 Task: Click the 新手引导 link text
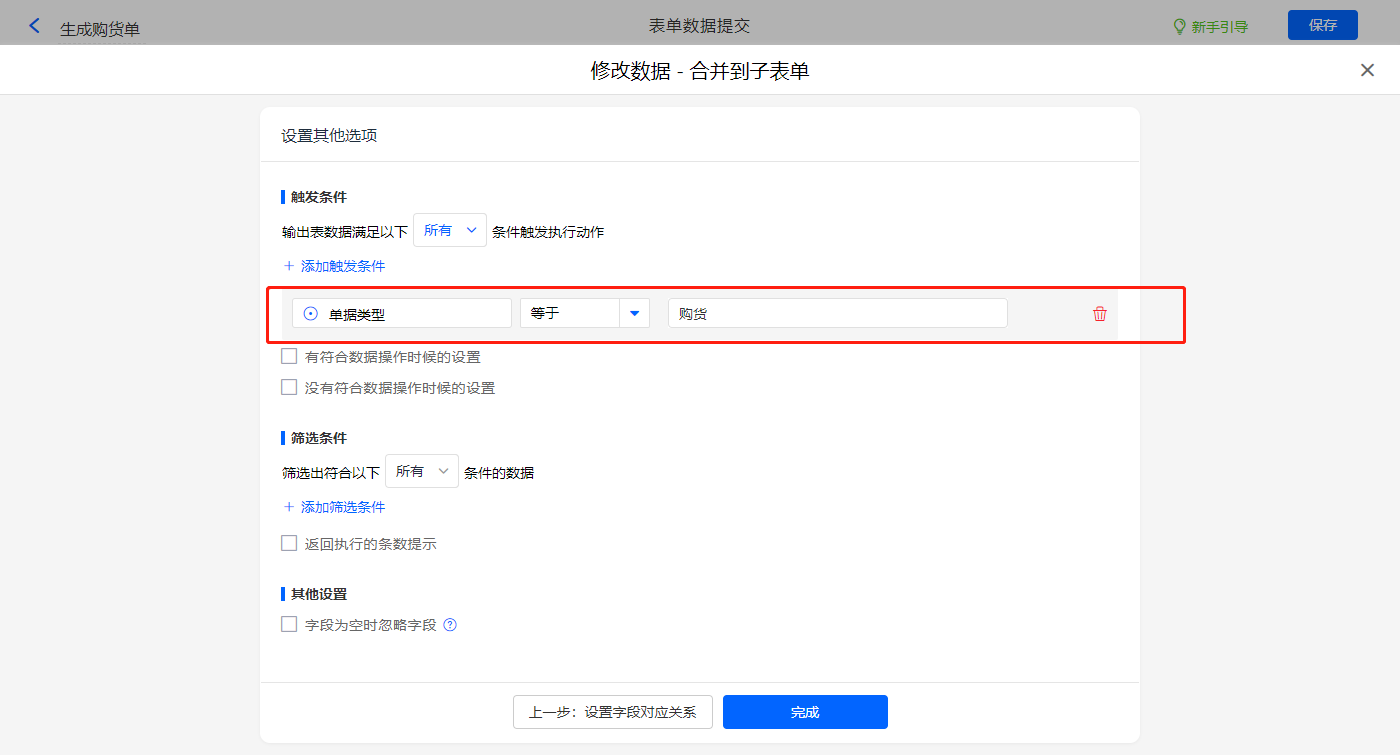pos(1219,27)
